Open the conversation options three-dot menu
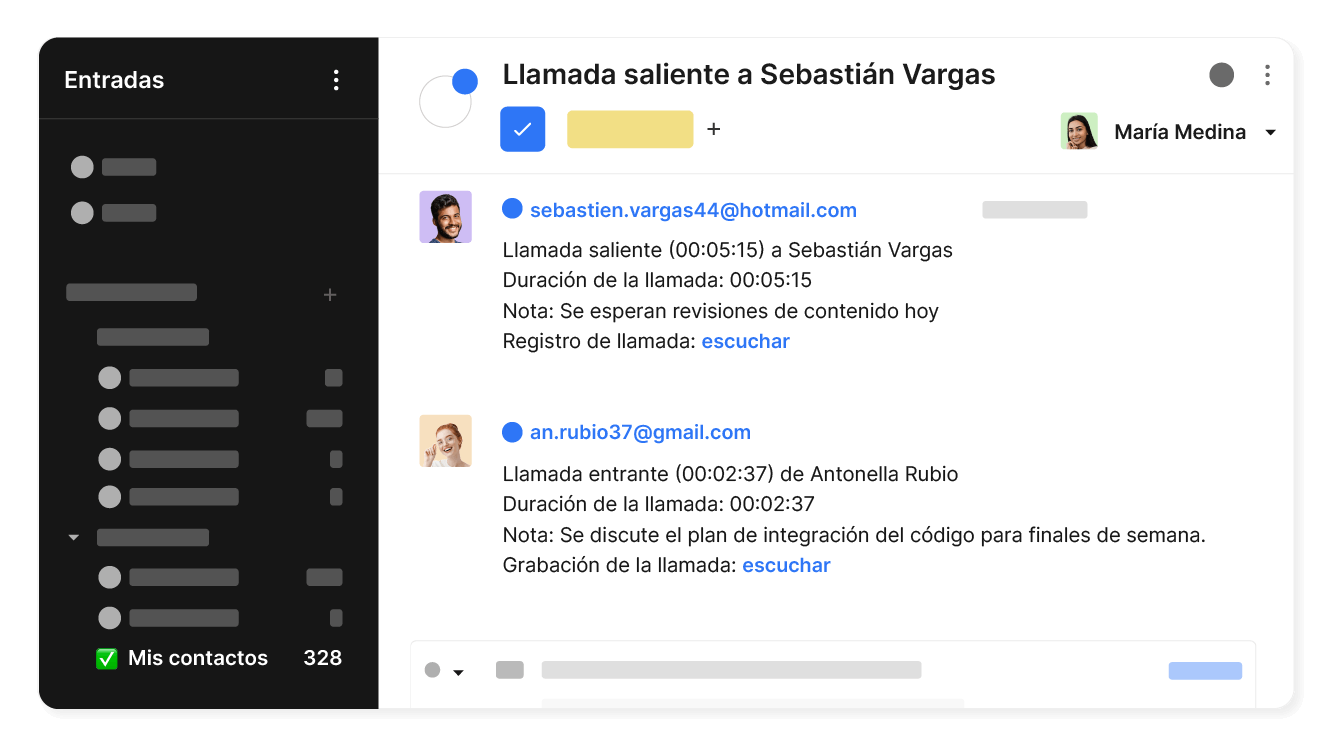 (x=1268, y=74)
